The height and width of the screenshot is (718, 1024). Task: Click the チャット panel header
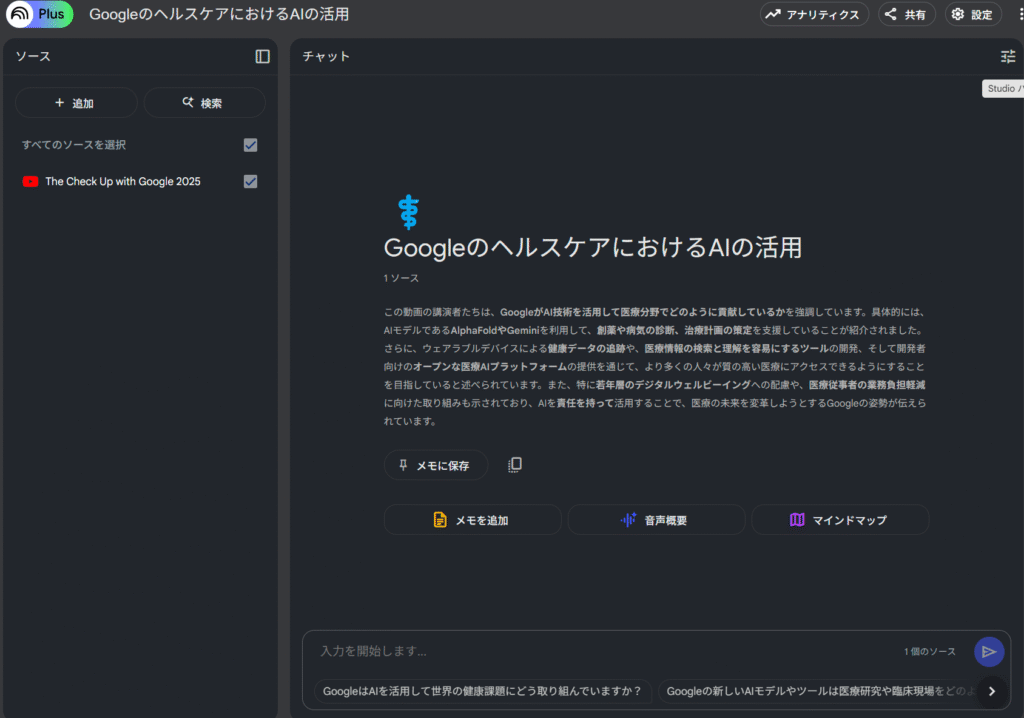click(x=326, y=57)
